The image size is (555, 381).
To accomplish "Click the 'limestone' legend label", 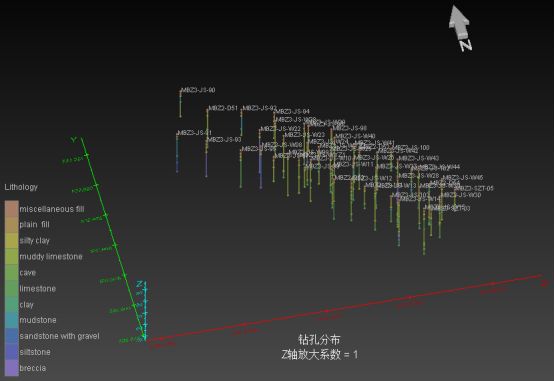I will 38,289.
